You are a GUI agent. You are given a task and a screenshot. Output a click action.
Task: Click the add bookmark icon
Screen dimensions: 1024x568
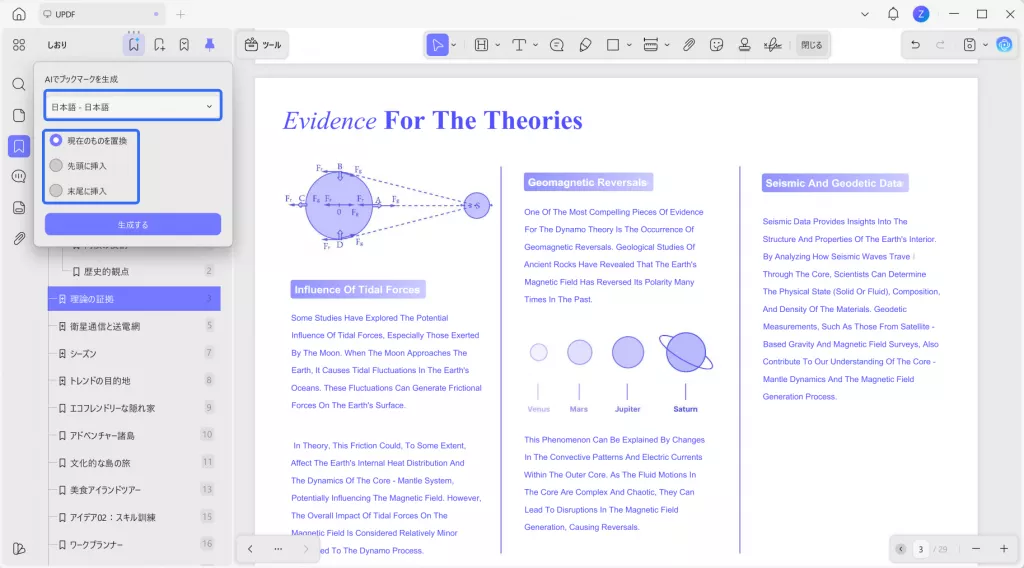point(159,44)
